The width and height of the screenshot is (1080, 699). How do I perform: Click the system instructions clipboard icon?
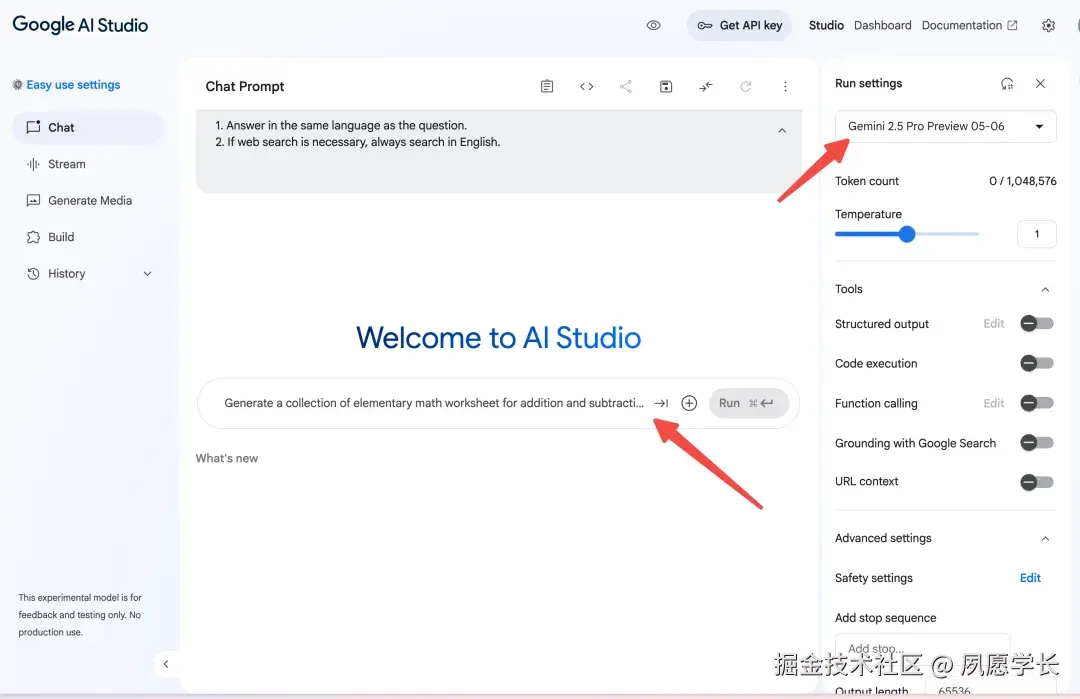point(547,86)
